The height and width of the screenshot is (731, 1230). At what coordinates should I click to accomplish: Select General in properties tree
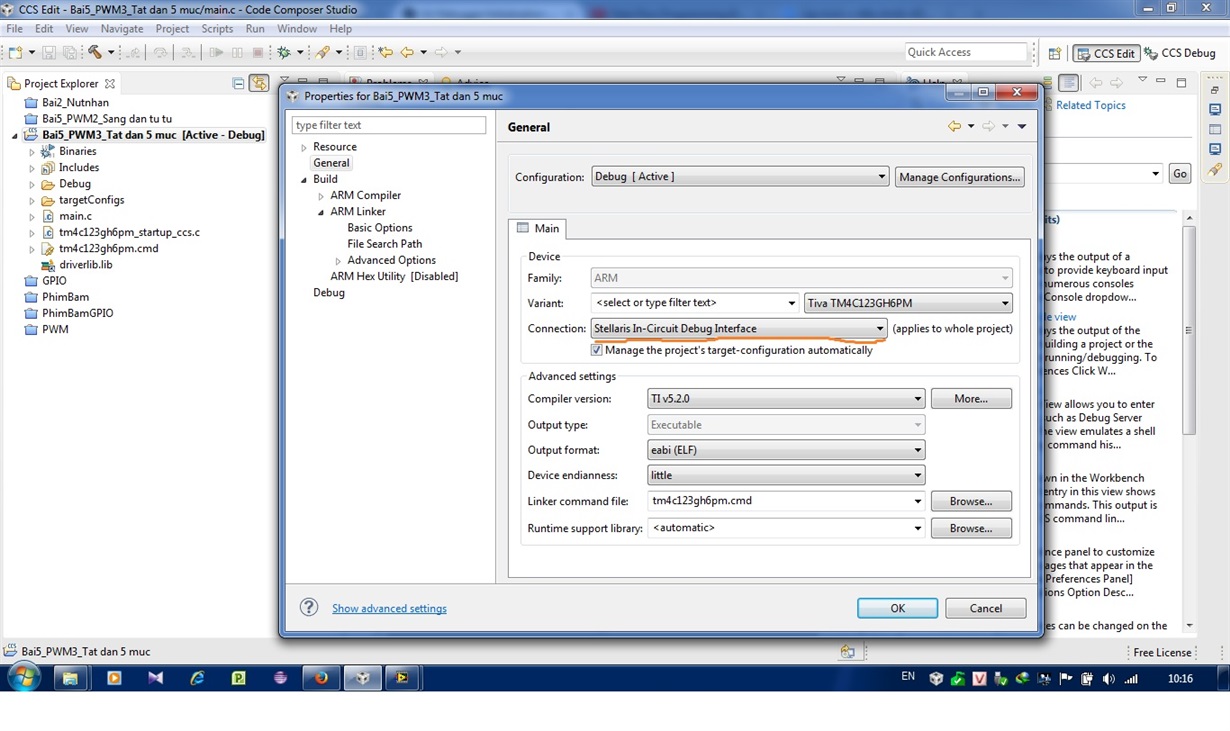(331, 163)
